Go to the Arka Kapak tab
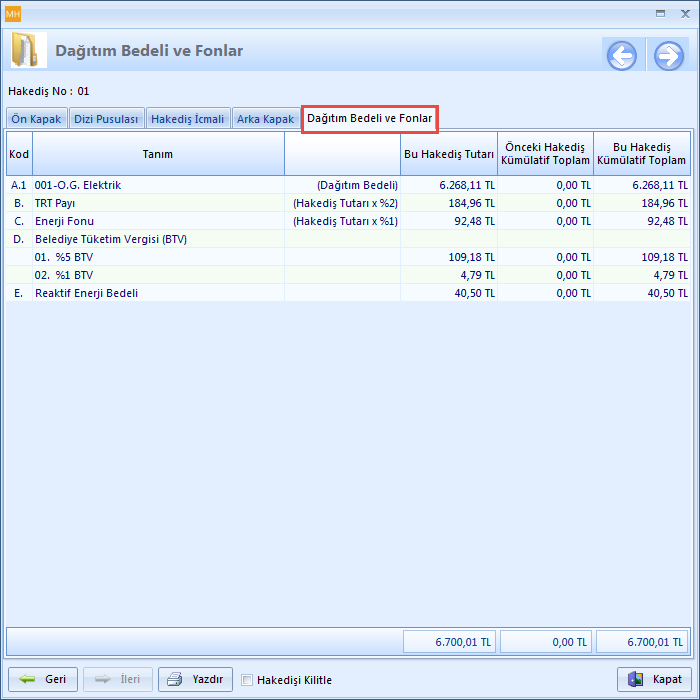This screenshot has width=700, height=700. [x=265, y=119]
